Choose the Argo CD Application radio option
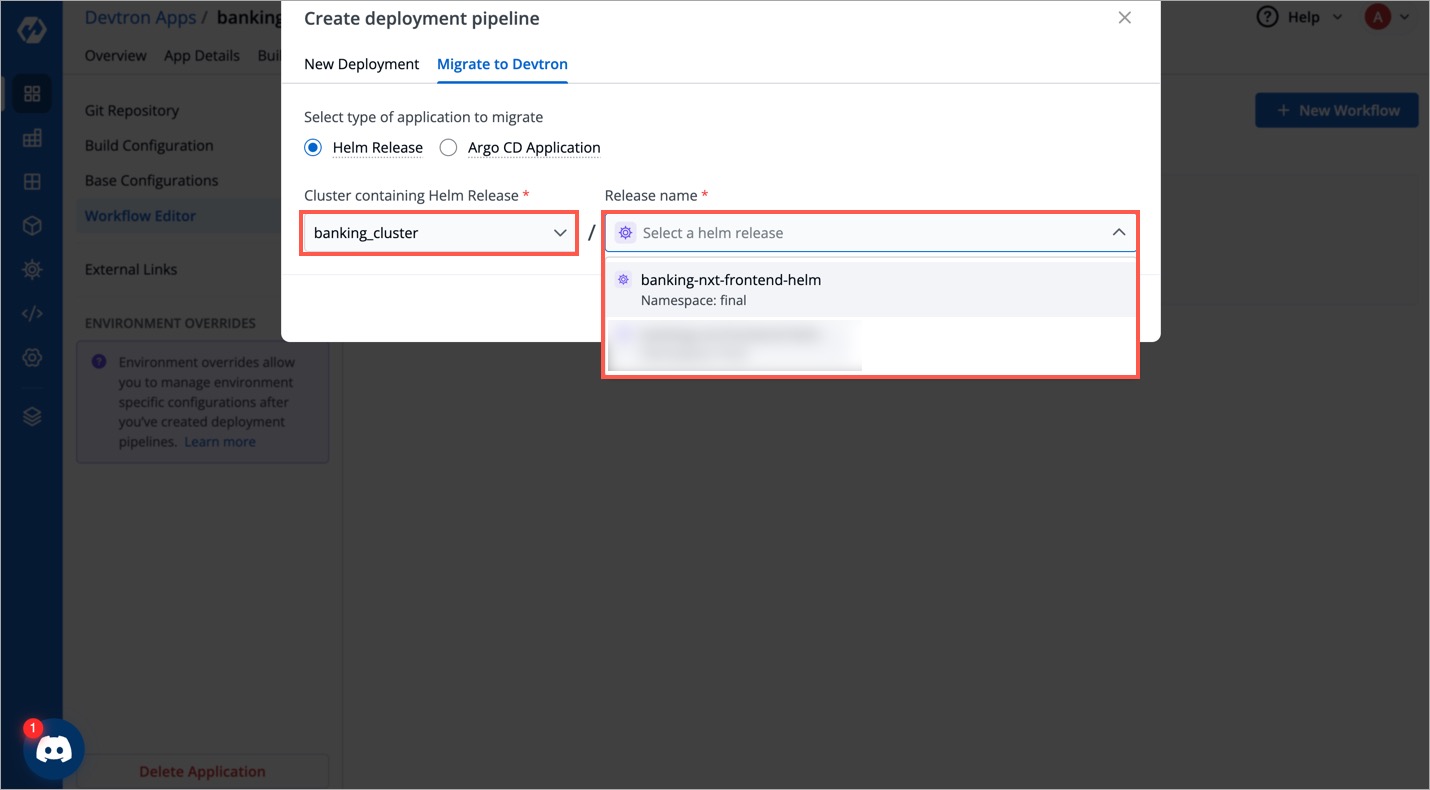This screenshot has height=790, width=1430. coord(448,147)
